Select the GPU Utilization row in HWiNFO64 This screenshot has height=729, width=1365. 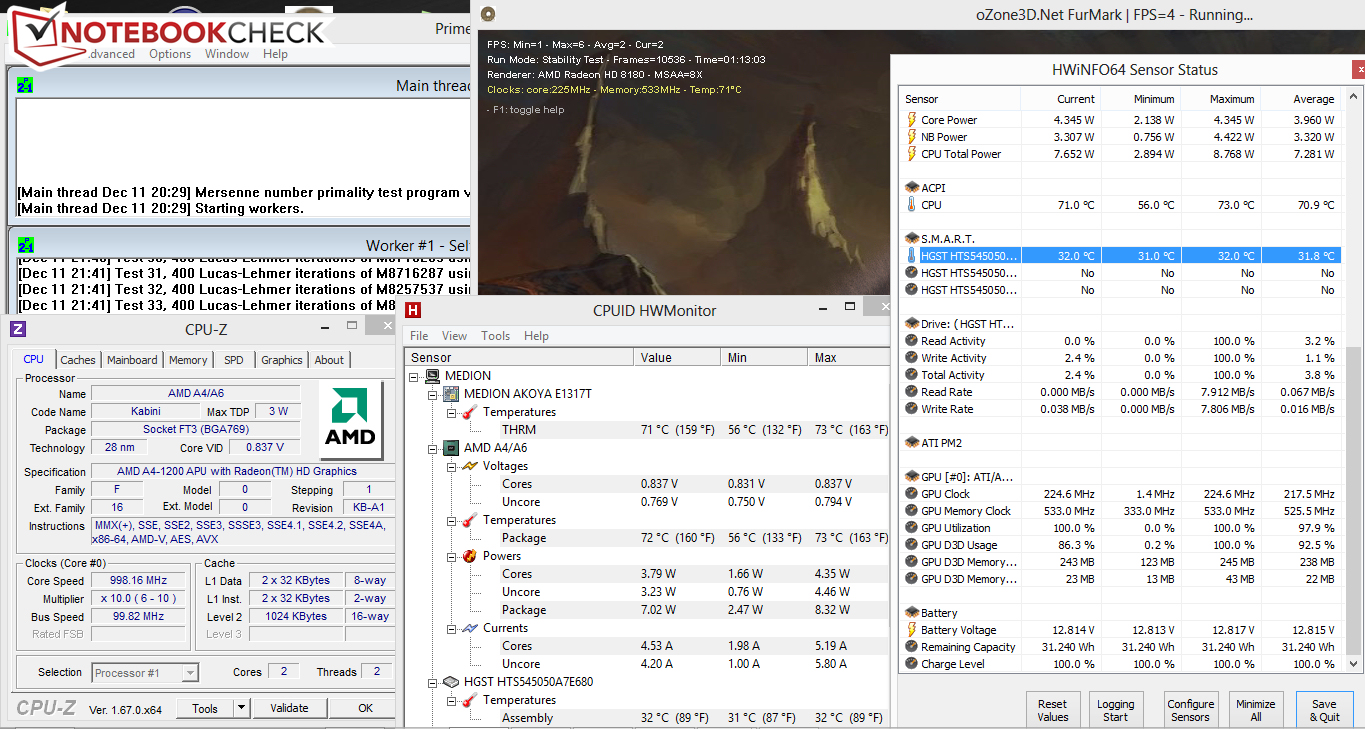pos(1122,528)
